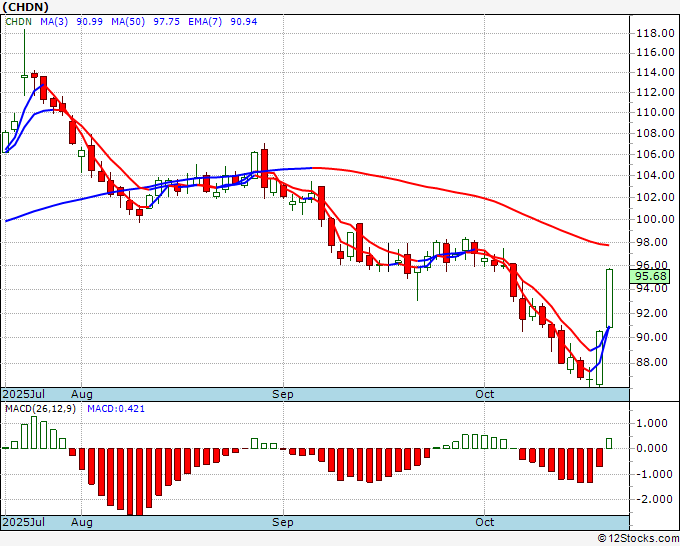
Task: Click the -2.000 MACD axis label
Action: coord(652,499)
